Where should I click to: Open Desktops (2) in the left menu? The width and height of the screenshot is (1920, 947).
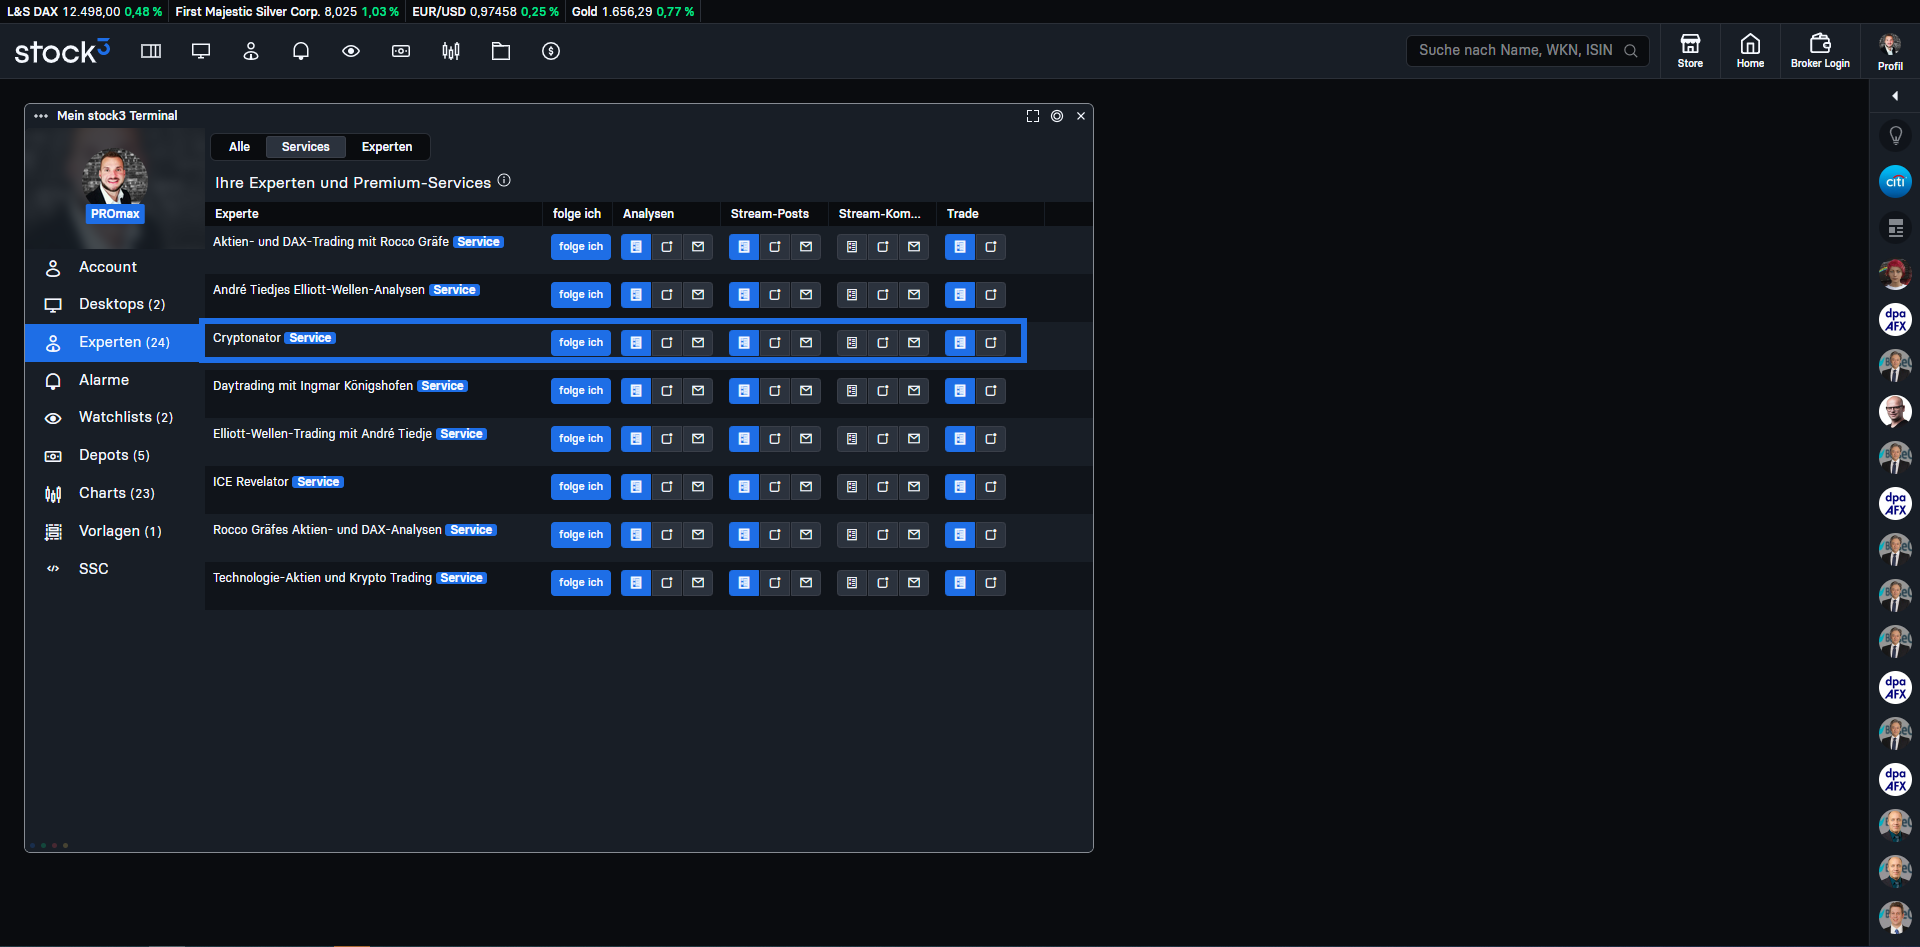coord(114,304)
